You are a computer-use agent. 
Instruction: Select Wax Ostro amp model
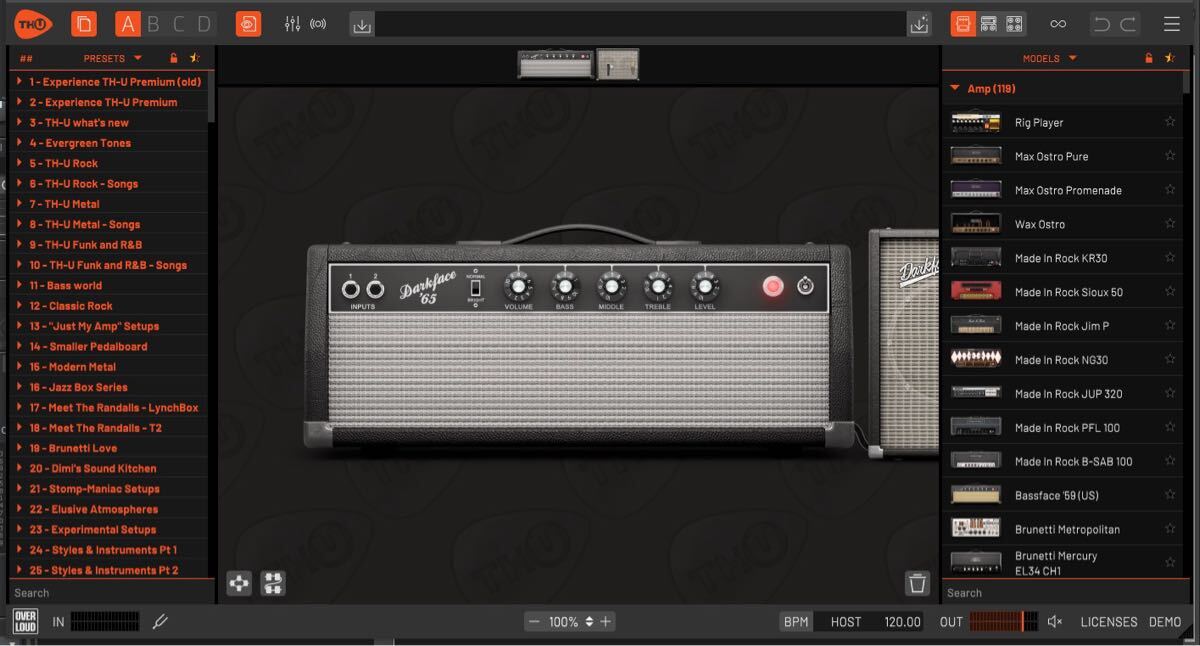[x=1063, y=224]
